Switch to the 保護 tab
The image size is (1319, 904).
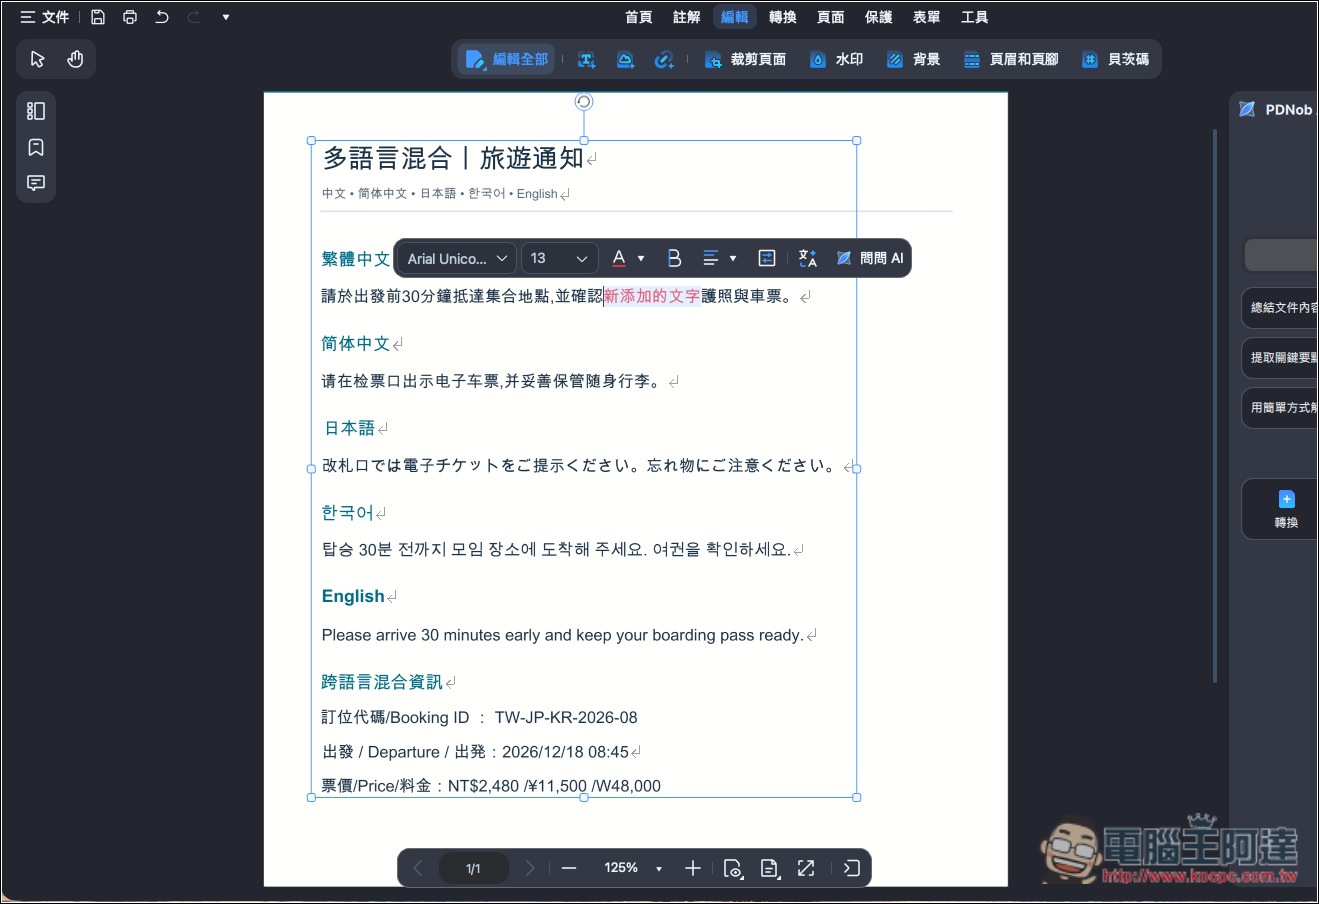tap(878, 17)
